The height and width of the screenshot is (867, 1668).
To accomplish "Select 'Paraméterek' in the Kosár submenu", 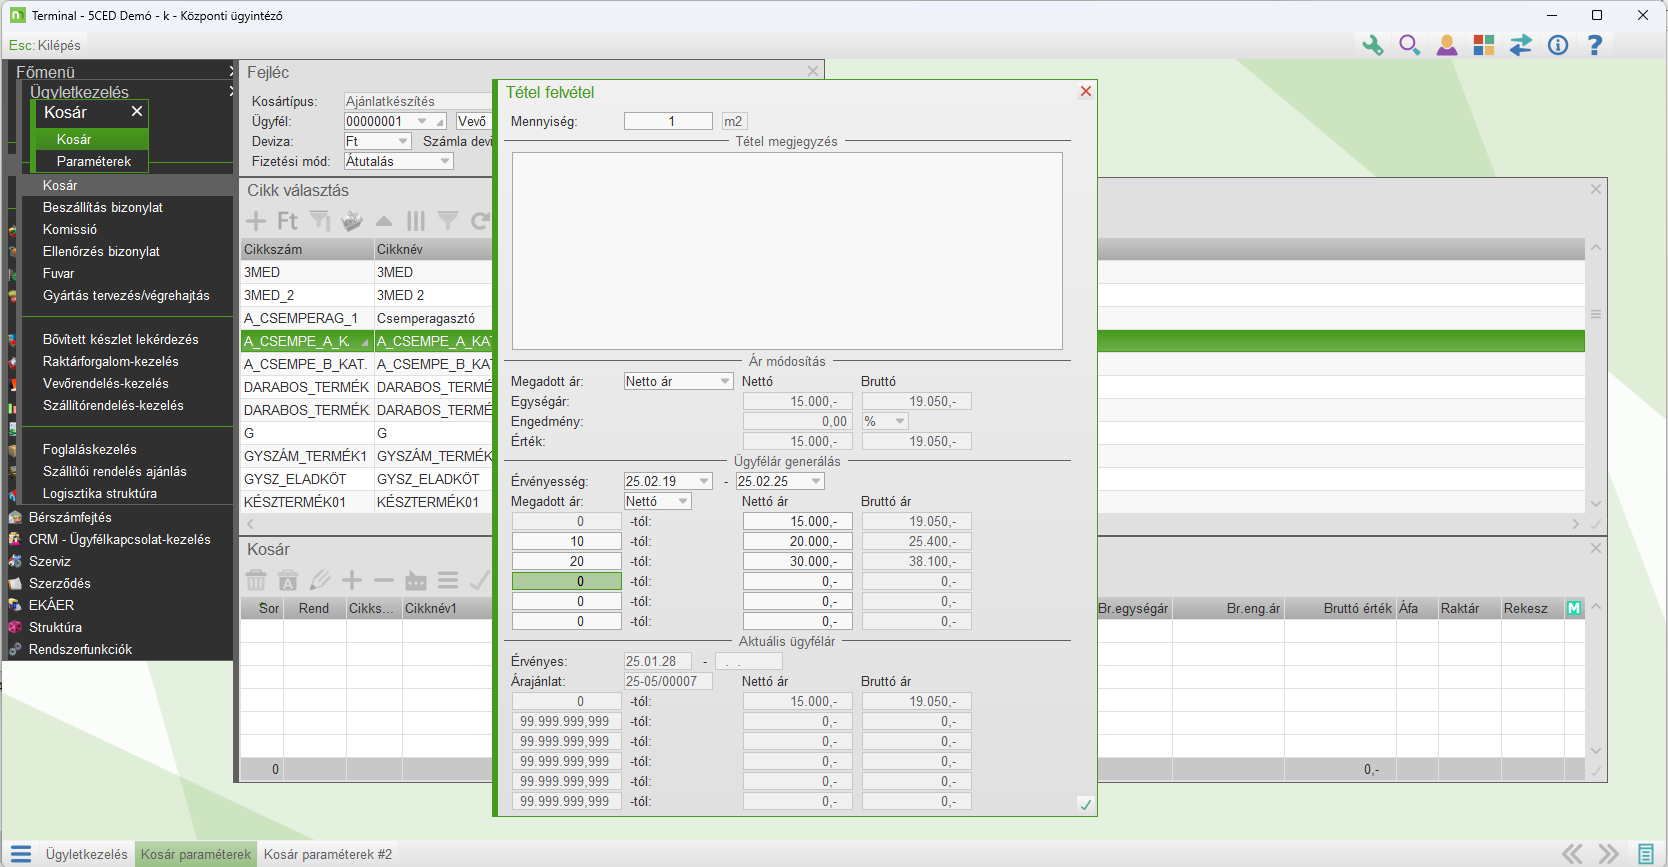I will 93,161.
